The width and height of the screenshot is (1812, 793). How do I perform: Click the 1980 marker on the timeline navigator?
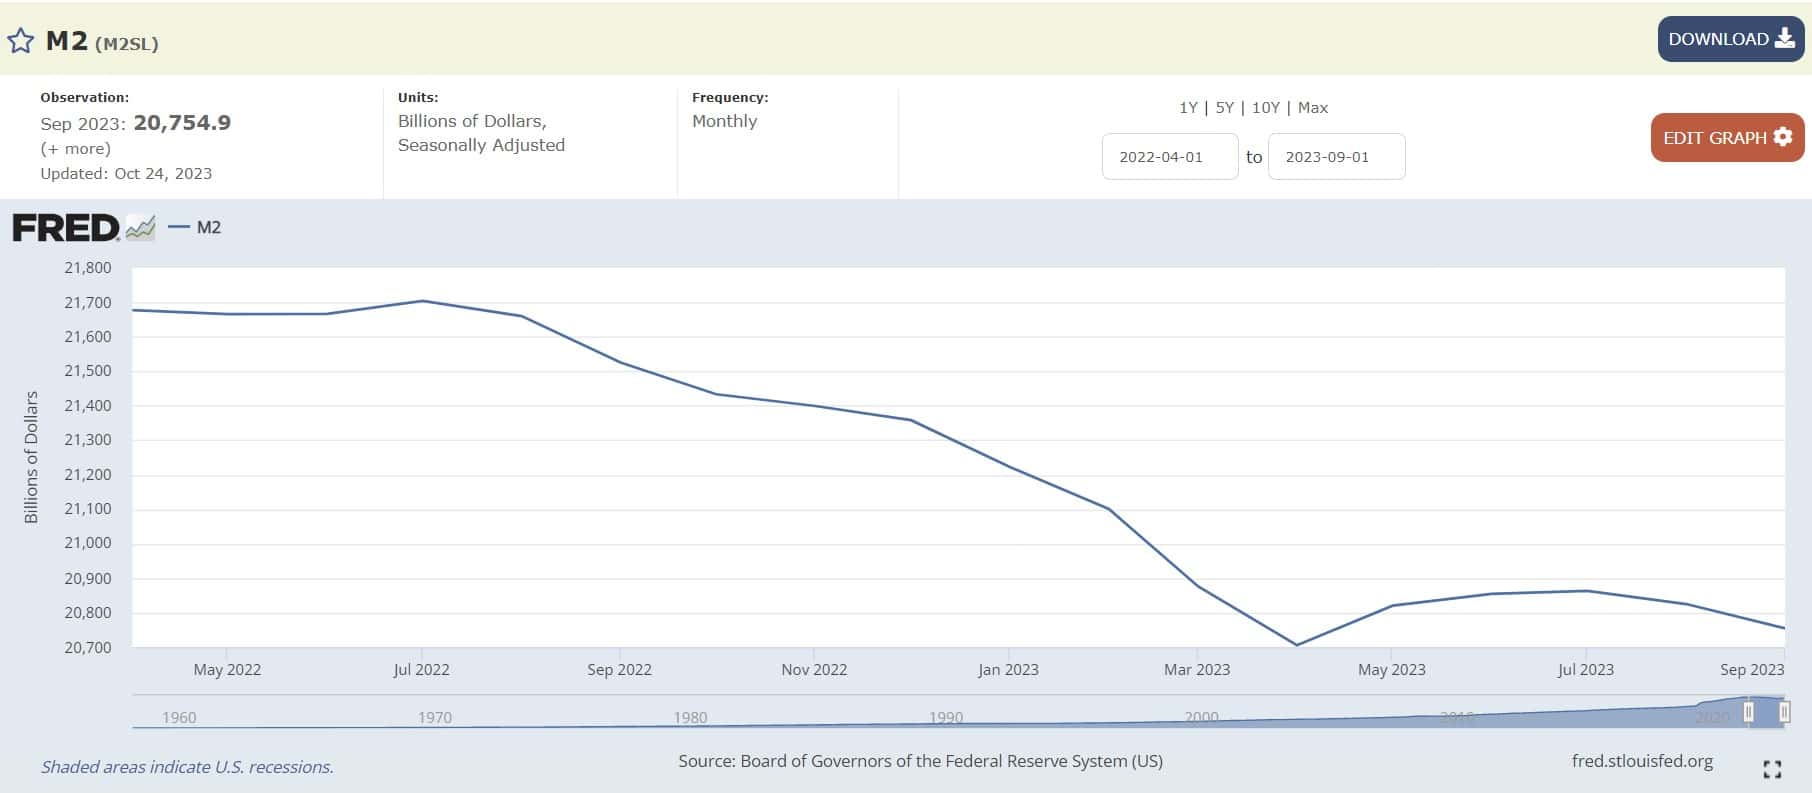[x=690, y=718]
